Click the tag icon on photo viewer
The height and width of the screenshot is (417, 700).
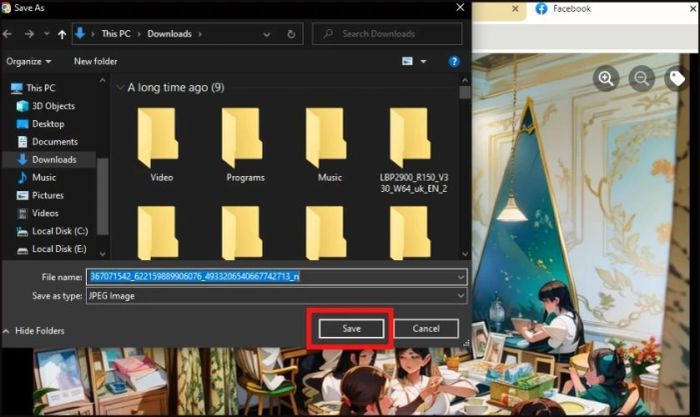tap(677, 78)
